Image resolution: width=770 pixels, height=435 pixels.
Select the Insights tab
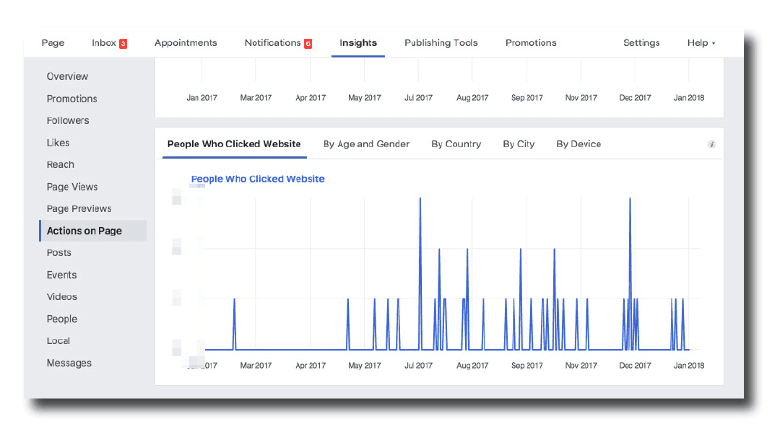click(x=358, y=43)
